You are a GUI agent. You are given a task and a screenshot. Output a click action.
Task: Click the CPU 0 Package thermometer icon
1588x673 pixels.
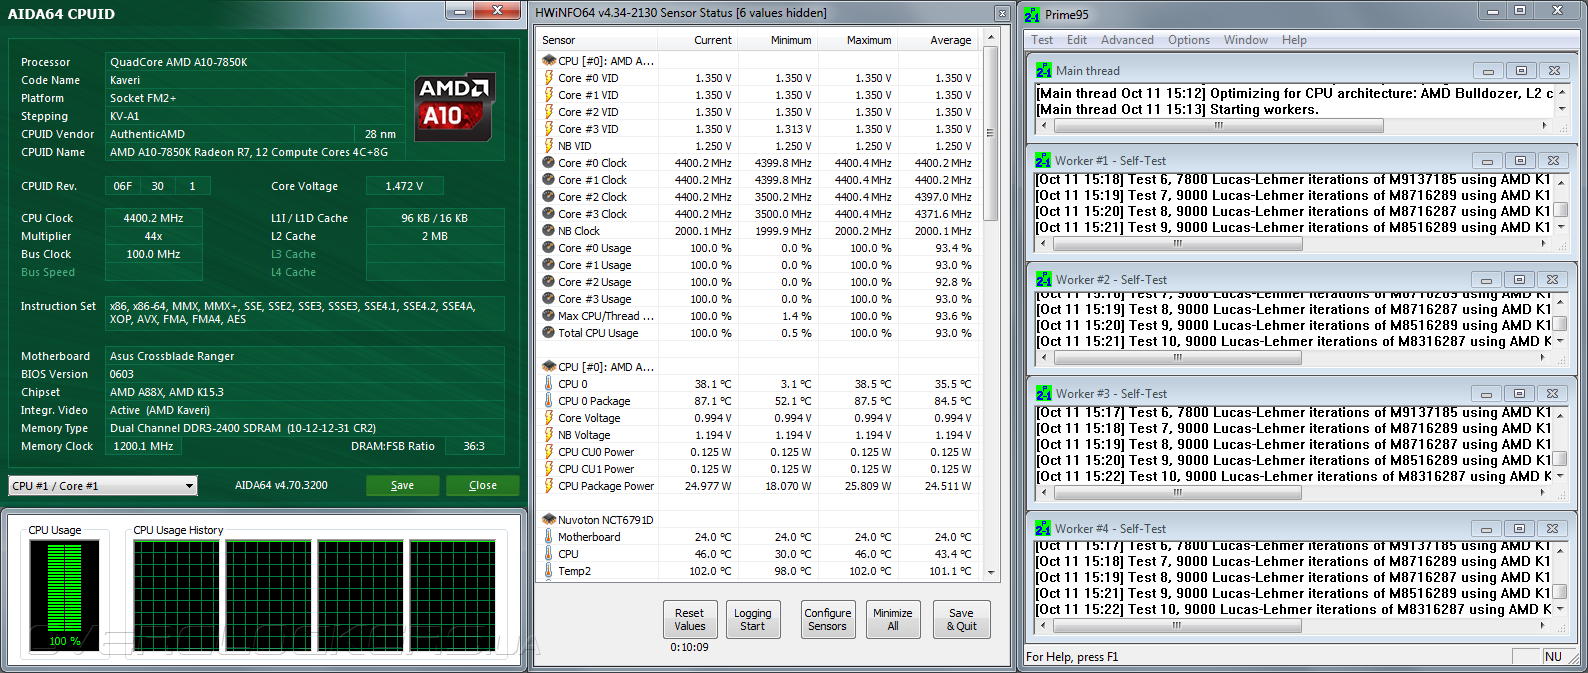click(548, 401)
